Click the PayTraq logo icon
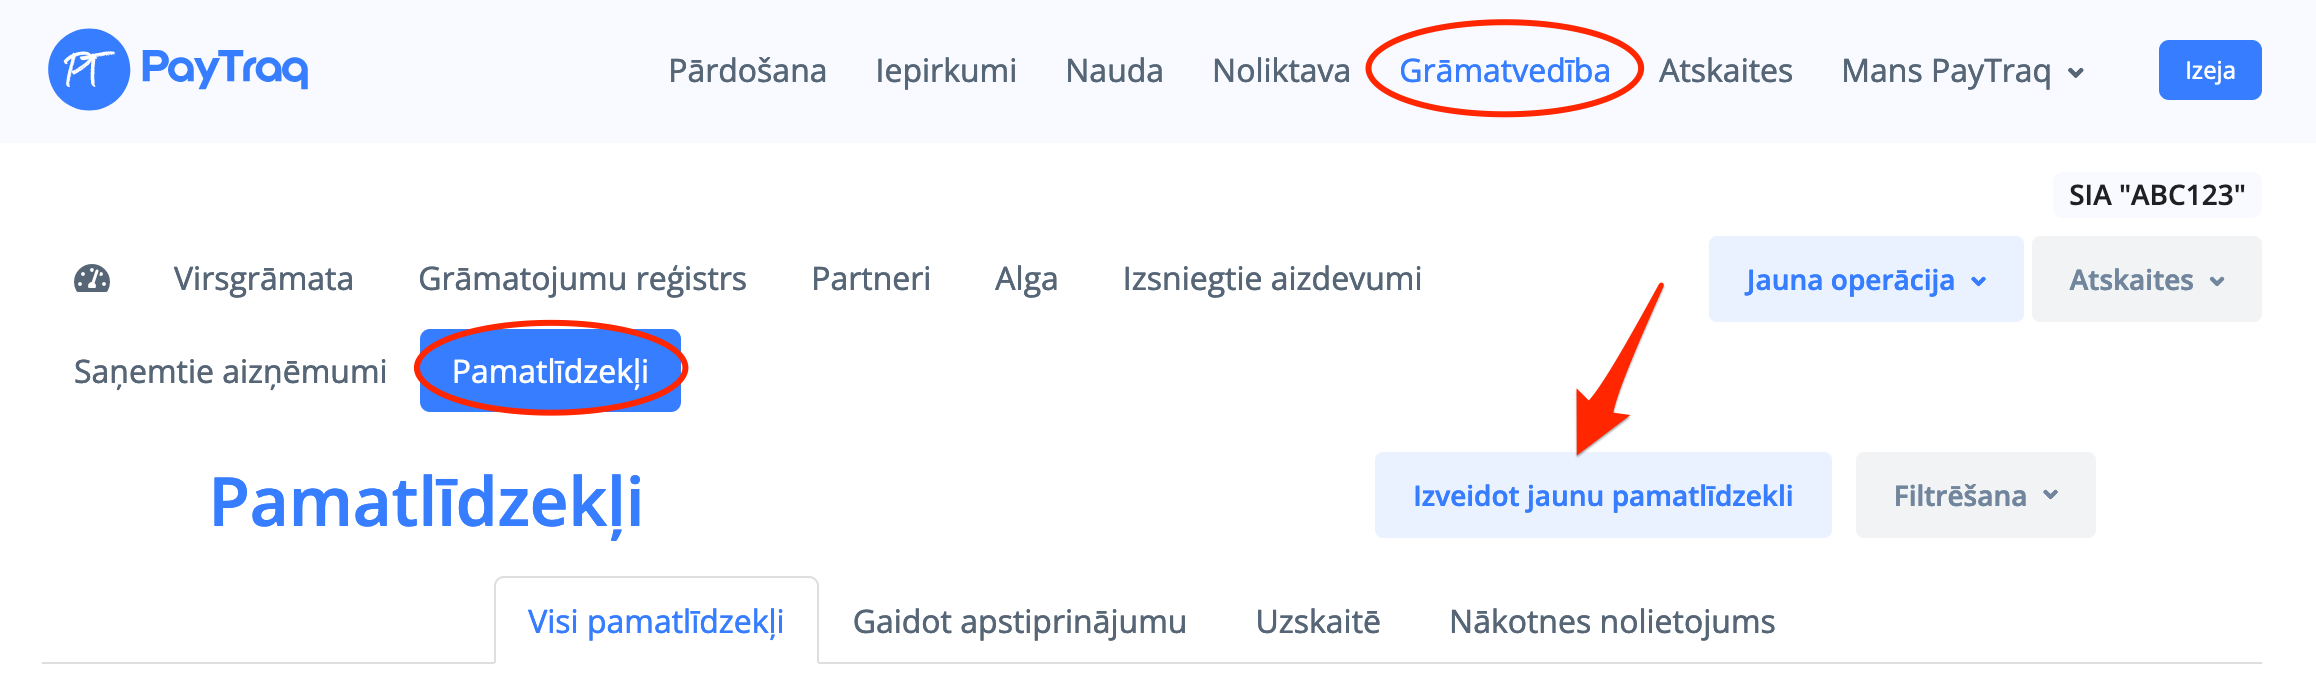 coord(89,70)
